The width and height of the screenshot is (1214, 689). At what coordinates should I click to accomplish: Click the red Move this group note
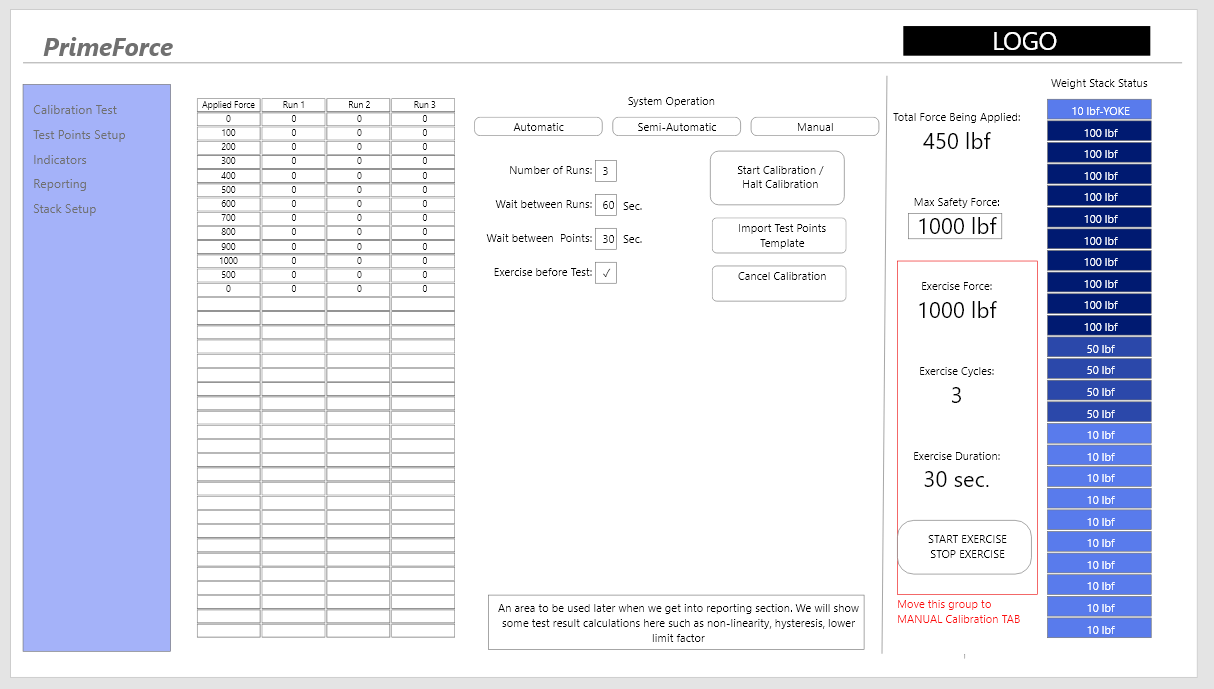[x=959, y=611]
